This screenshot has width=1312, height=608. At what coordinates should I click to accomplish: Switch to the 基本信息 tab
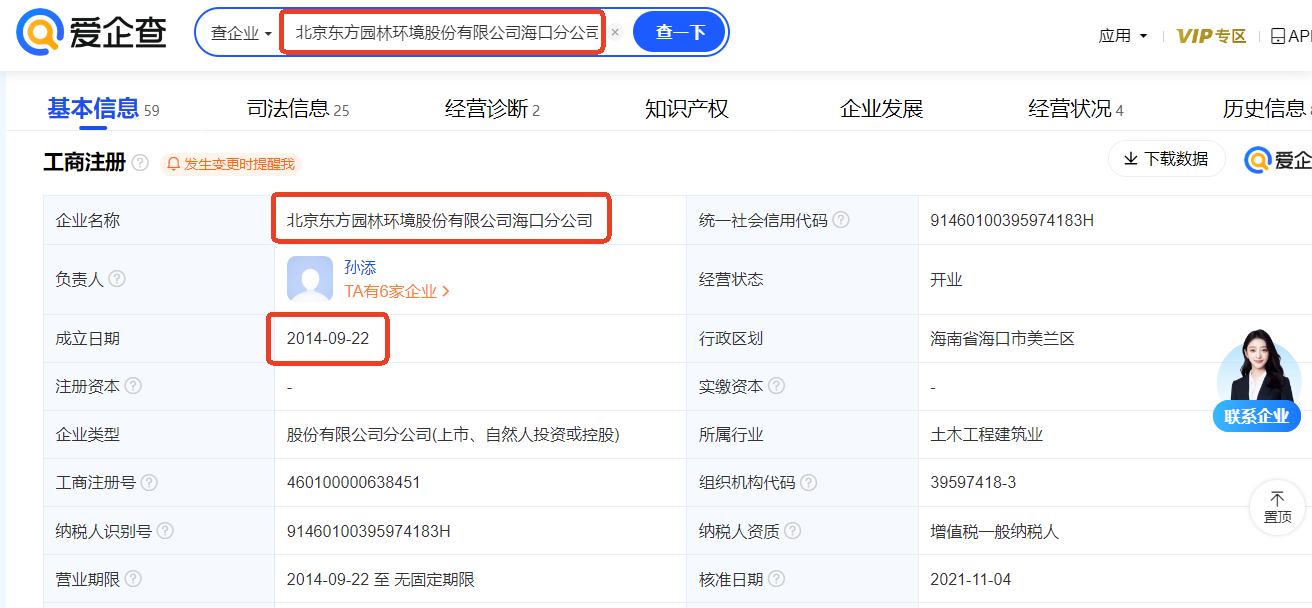click(93, 109)
